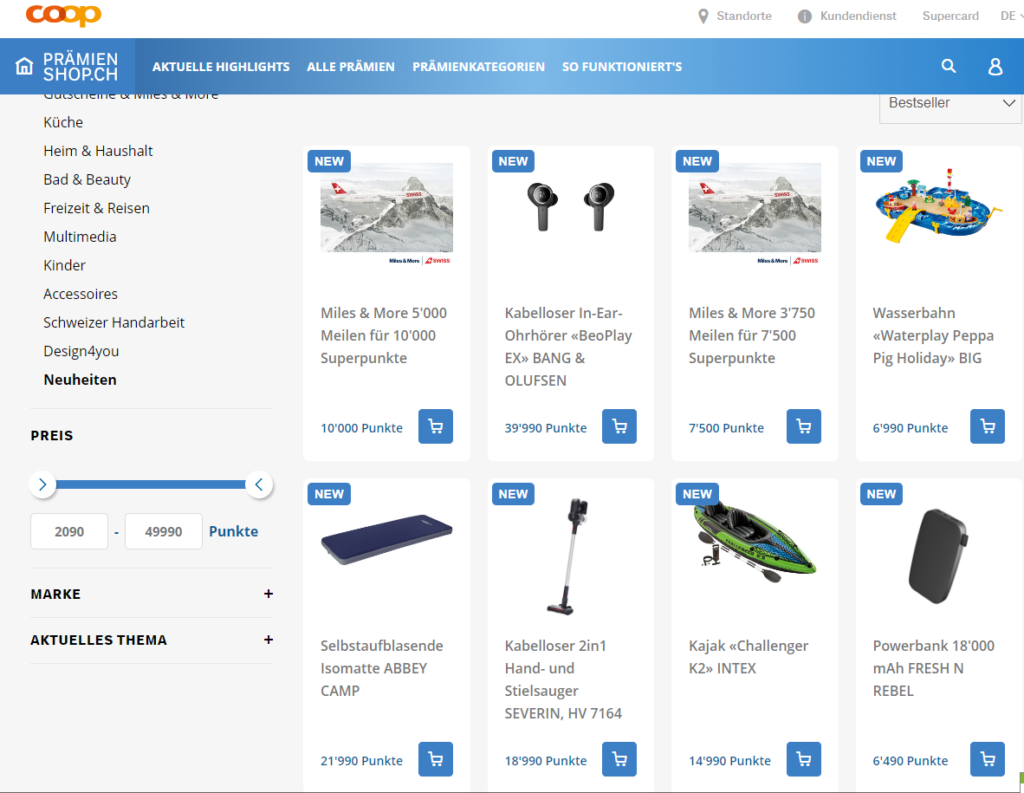Click the PRÄMIEN SHOP.CH logo text
This screenshot has height=793, width=1024.
[x=80, y=67]
